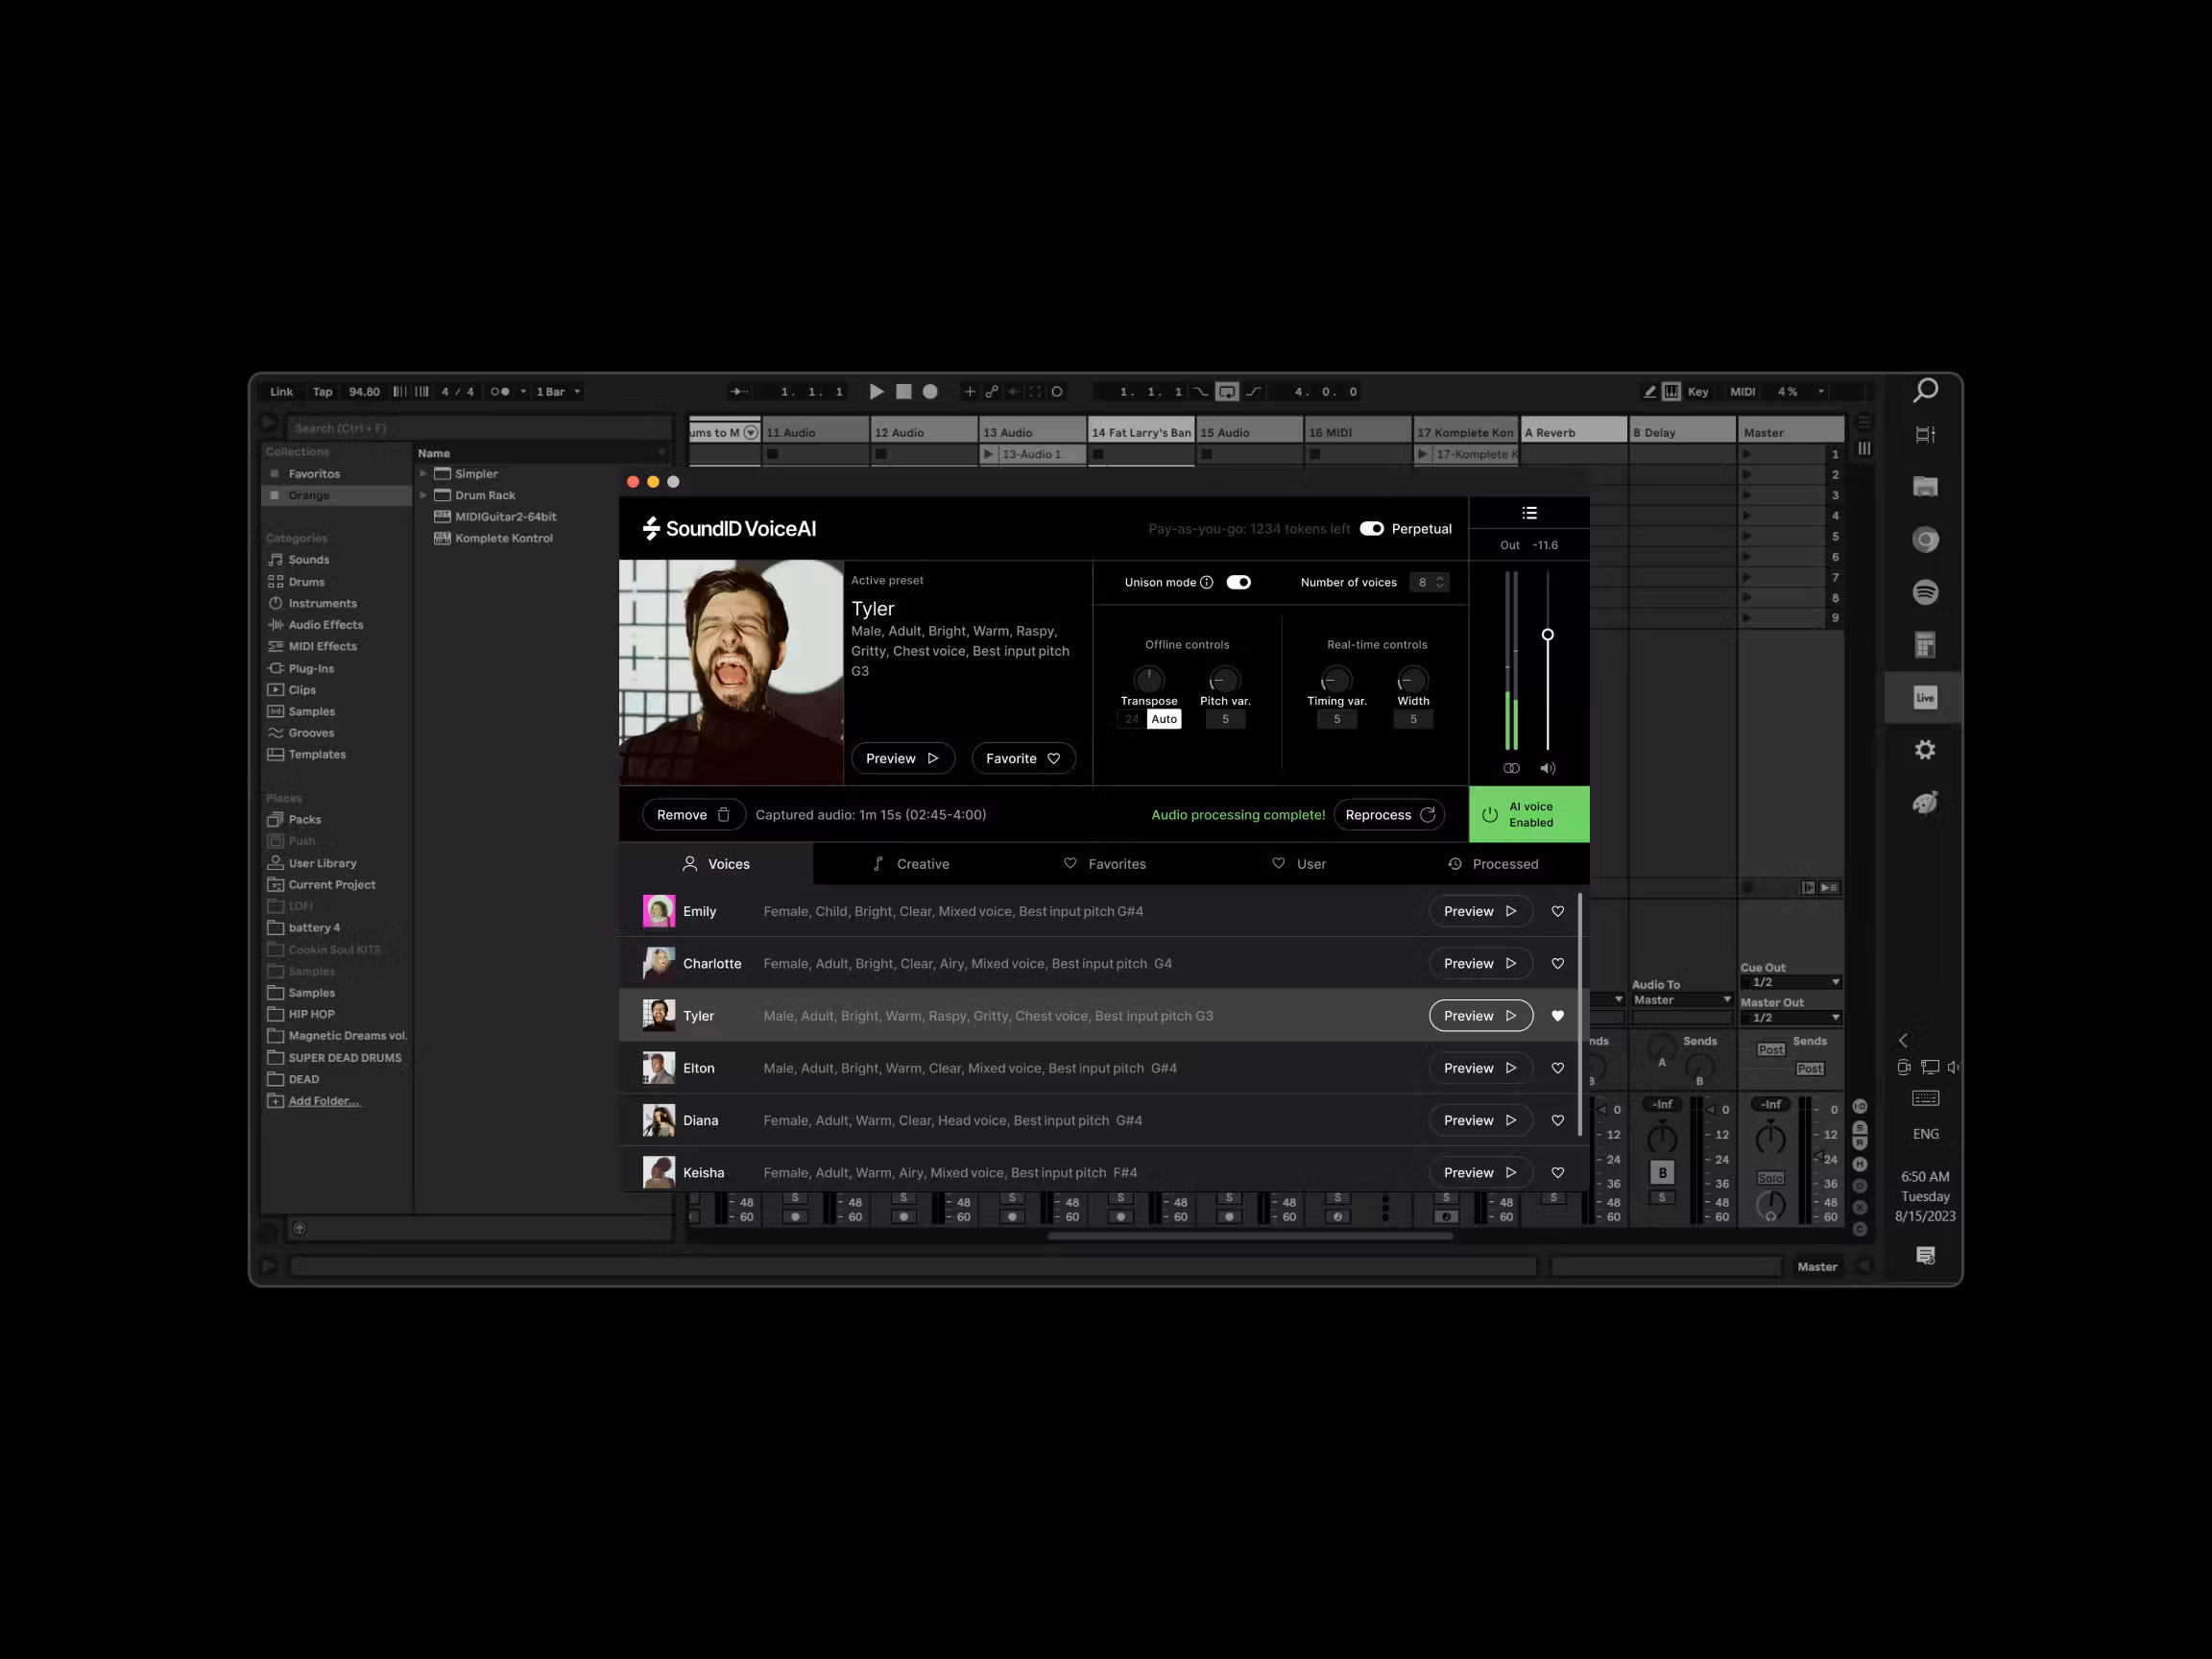Switch to the Creative tab

tap(911, 863)
